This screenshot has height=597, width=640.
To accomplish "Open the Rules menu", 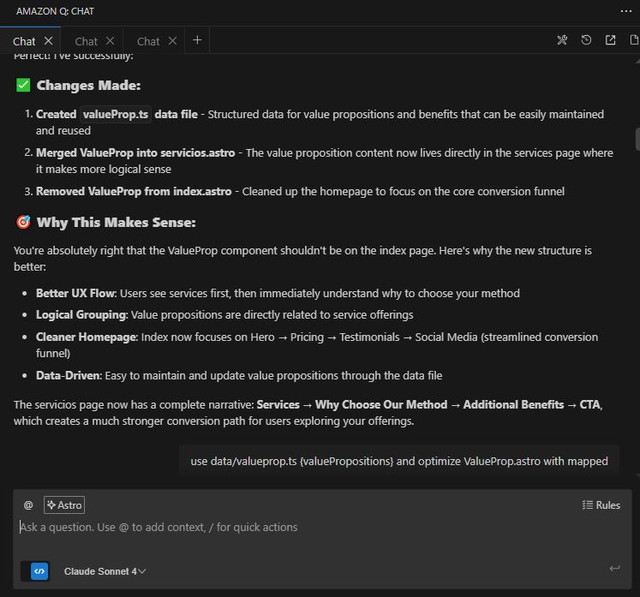I will [x=601, y=505].
